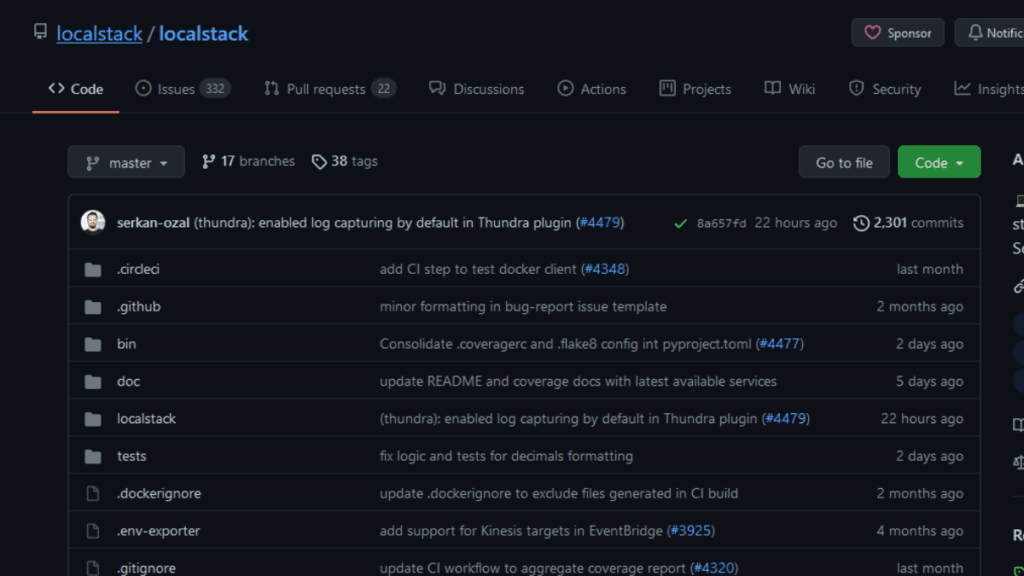
Task: Open the tests folder icon
Action: pos(94,456)
